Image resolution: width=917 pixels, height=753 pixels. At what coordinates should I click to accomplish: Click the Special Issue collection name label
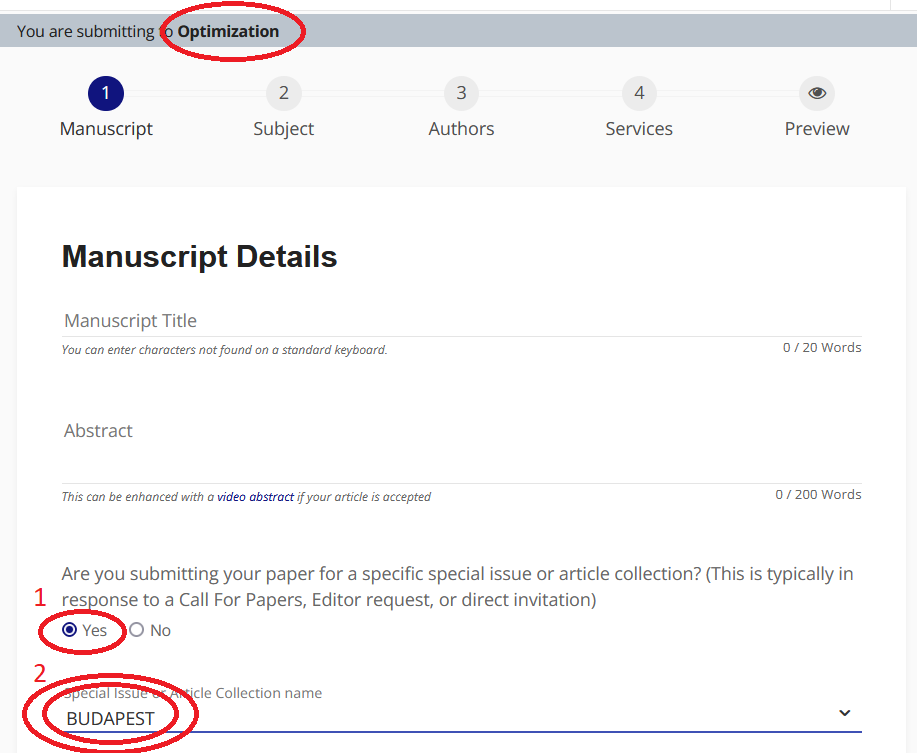pos(192,693)
